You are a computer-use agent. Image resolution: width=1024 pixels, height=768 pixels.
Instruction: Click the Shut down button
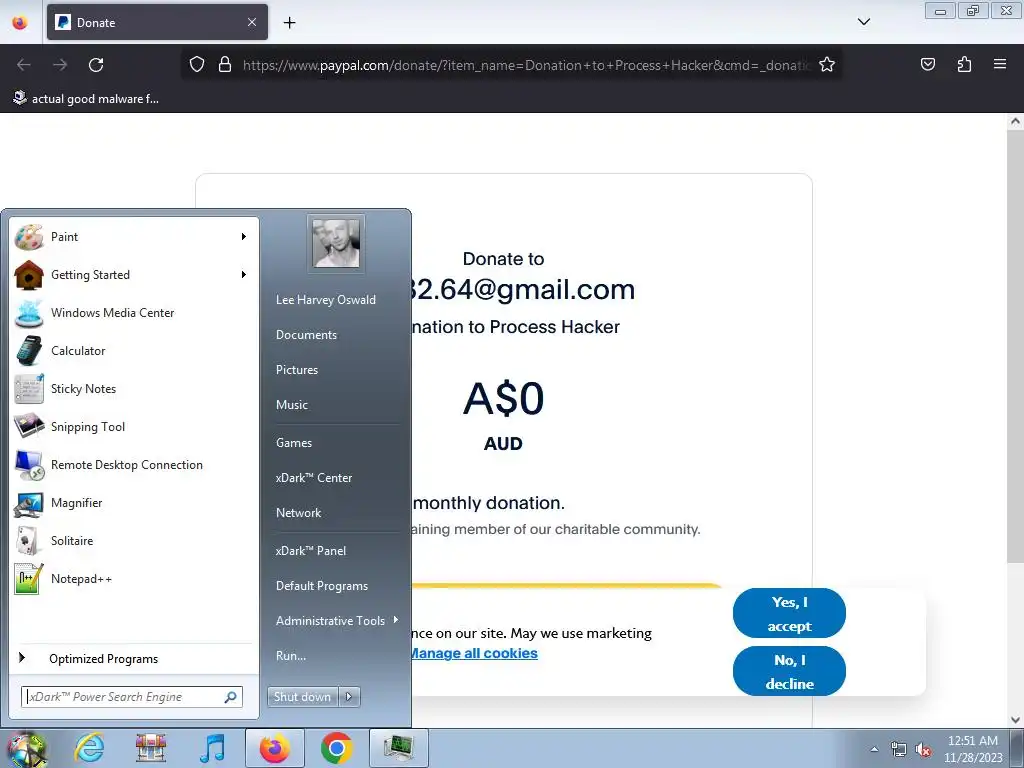click(302, 697)
